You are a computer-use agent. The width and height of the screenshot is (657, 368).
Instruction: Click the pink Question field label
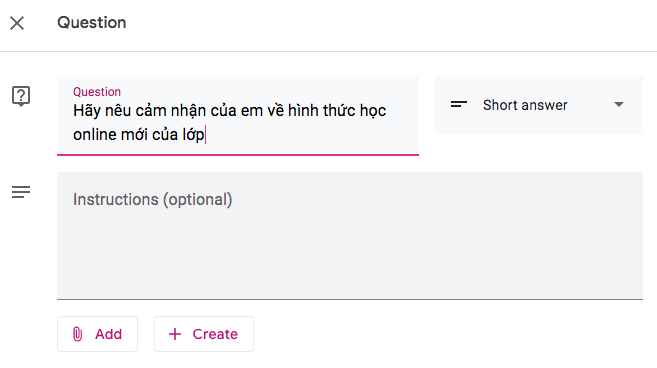[x=97, y=92]
